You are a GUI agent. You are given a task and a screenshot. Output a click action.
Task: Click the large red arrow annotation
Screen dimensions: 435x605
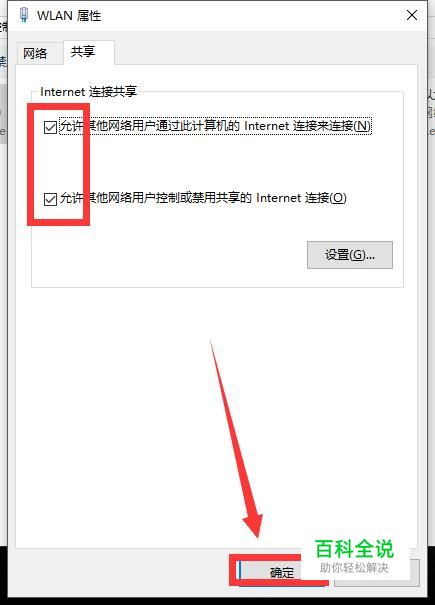point(236,440)
